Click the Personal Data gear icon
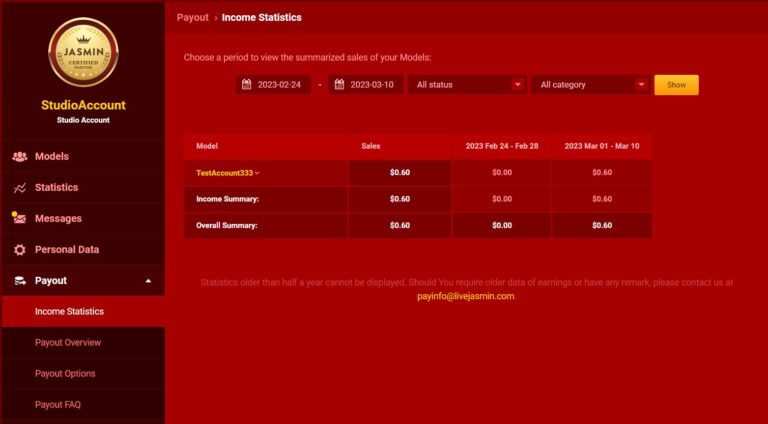Image resolution: width=768 pixels, height=424 pixels. [19, 250]
